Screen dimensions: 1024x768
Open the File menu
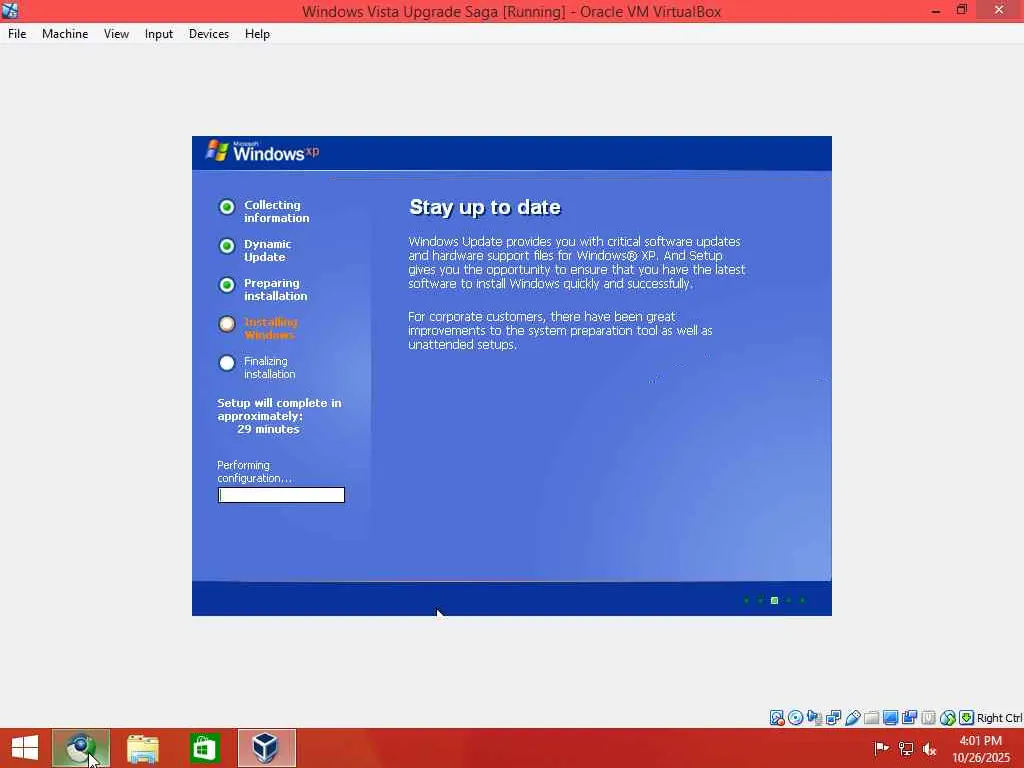point(17,34)
